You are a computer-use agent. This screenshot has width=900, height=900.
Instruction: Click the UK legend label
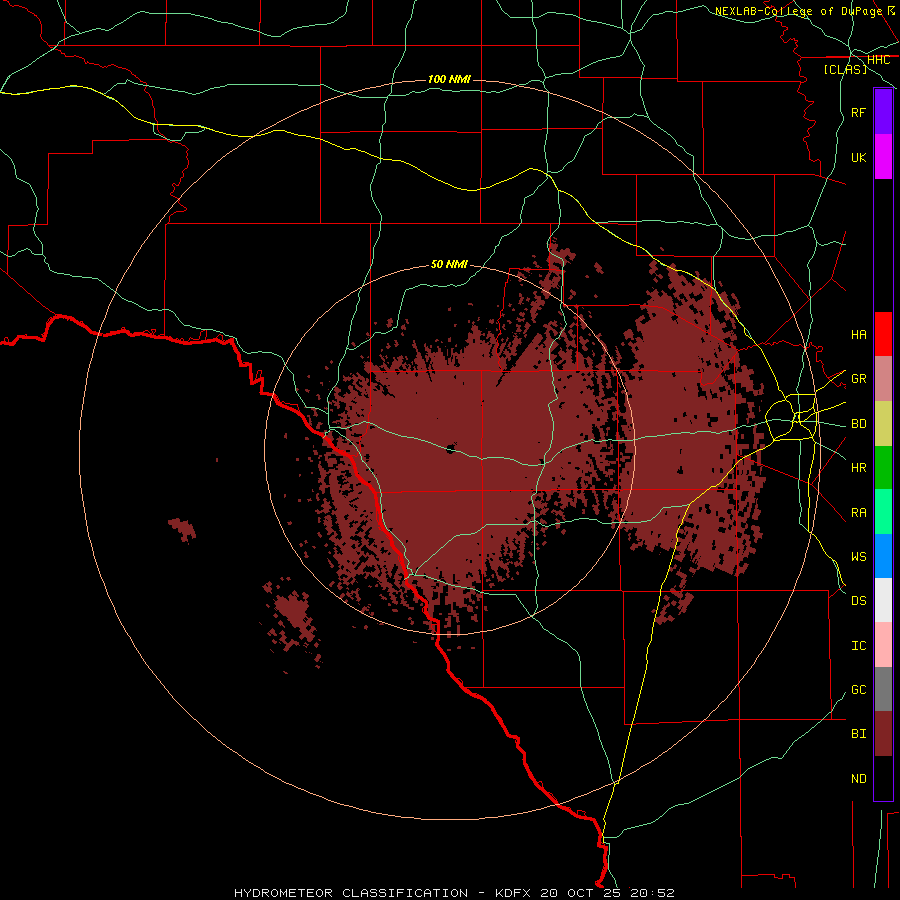tap(858, 157)
